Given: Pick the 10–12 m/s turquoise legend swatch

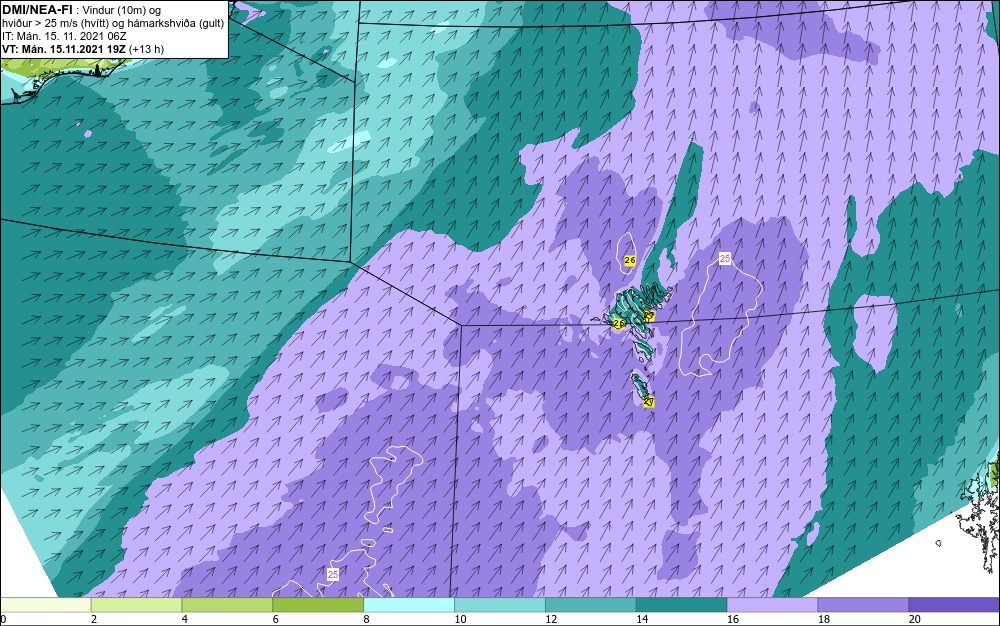Looking at the screenshot, I should [500, 605].
